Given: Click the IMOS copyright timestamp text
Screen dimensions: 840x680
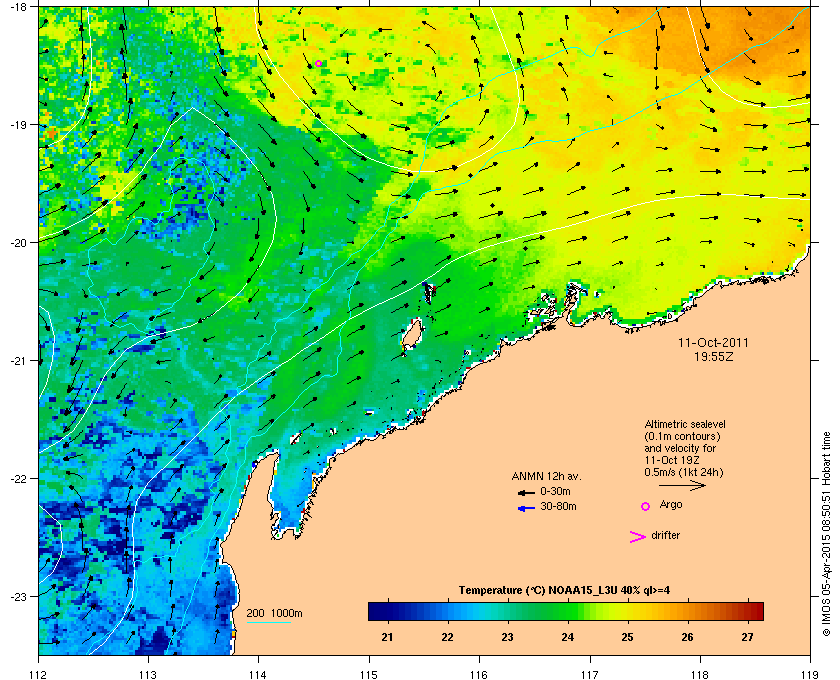Looking at the screenshot, I should 826,534.
